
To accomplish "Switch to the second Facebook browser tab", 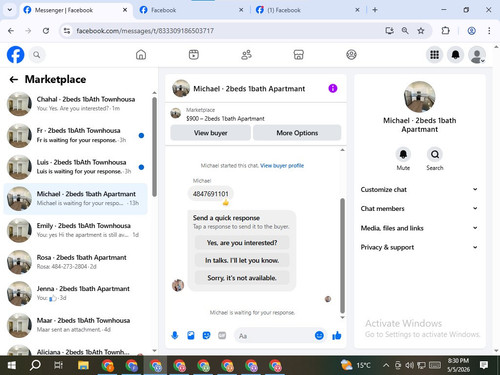I will [192, 10].
